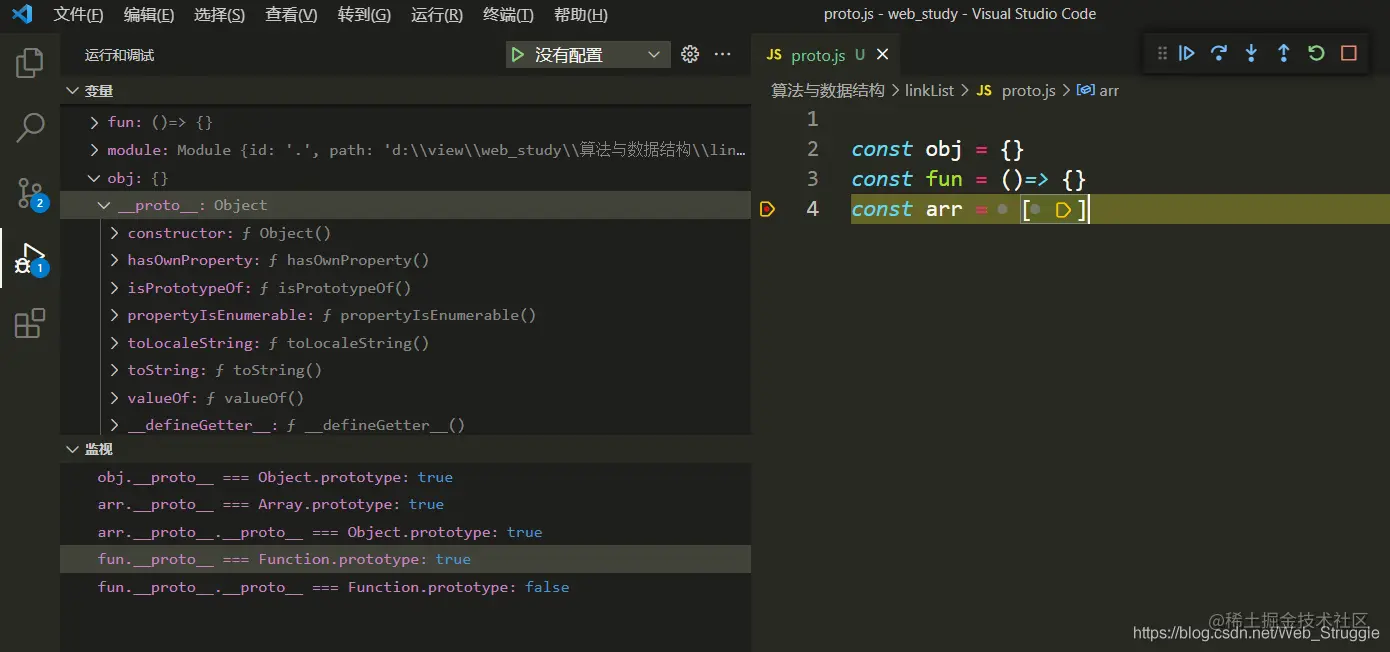Expand the valueOf entry
Image resolution: width=1390 pixels, height=652 pixels.
115,398
